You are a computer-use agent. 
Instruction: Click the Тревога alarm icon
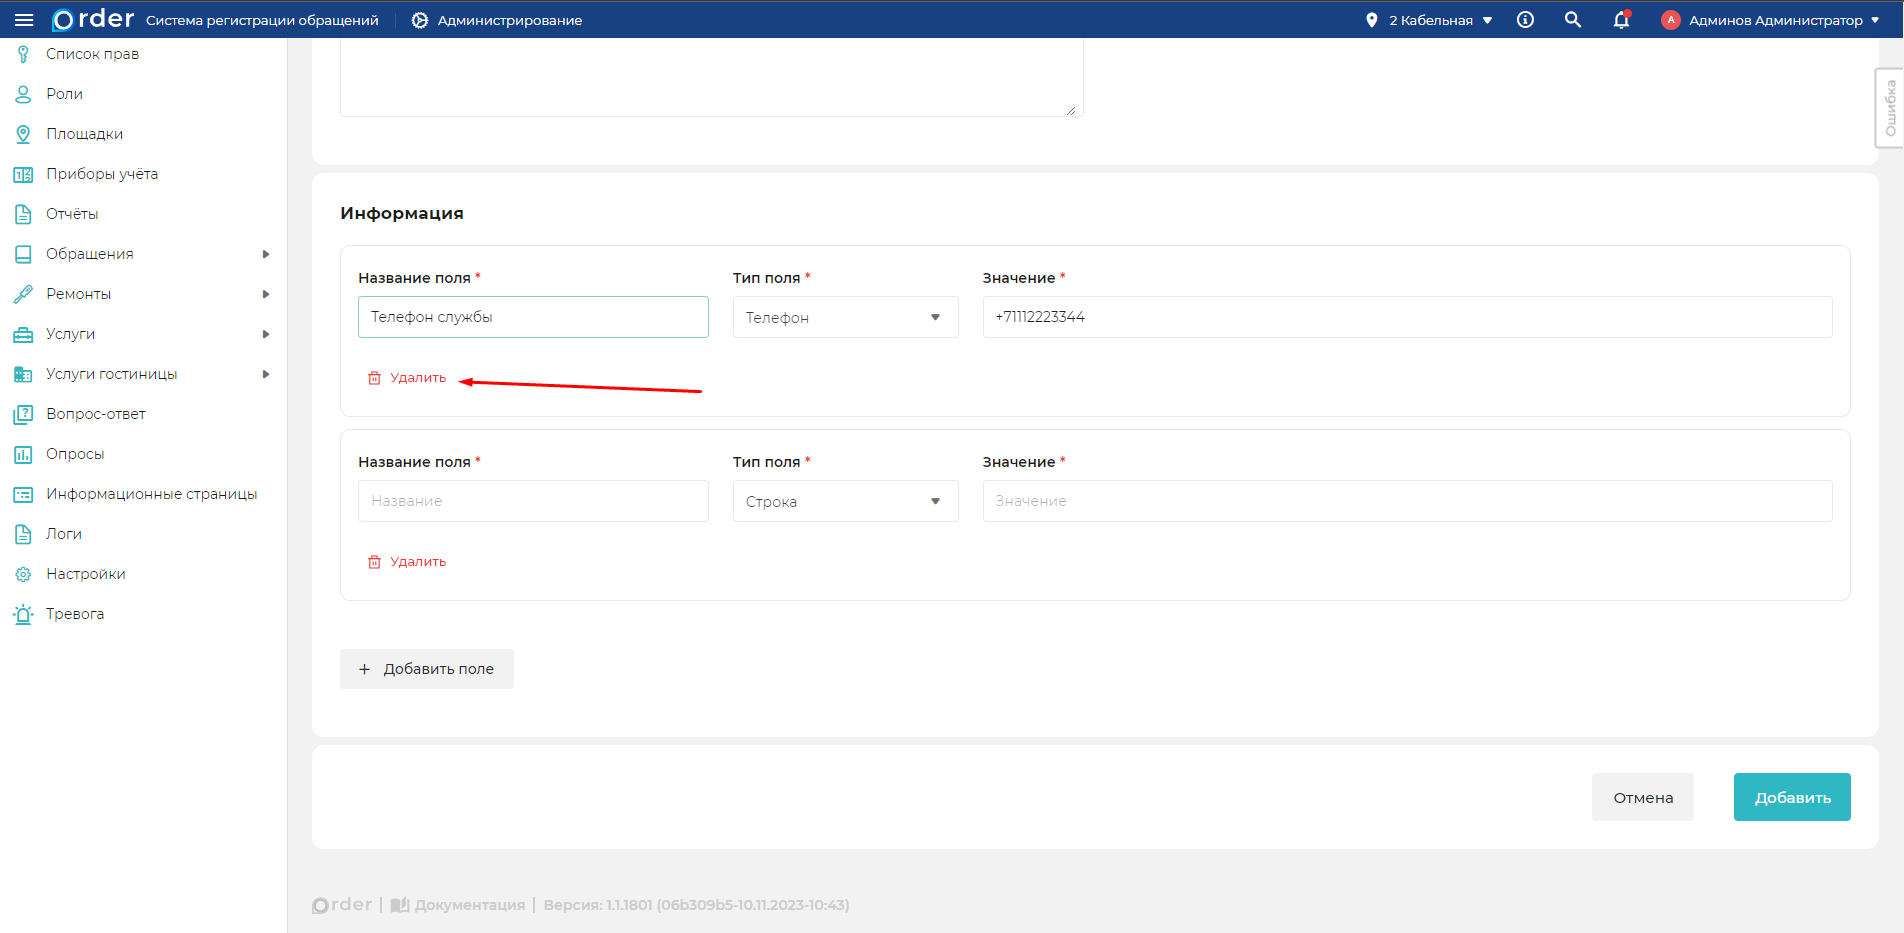click(23, 614)
